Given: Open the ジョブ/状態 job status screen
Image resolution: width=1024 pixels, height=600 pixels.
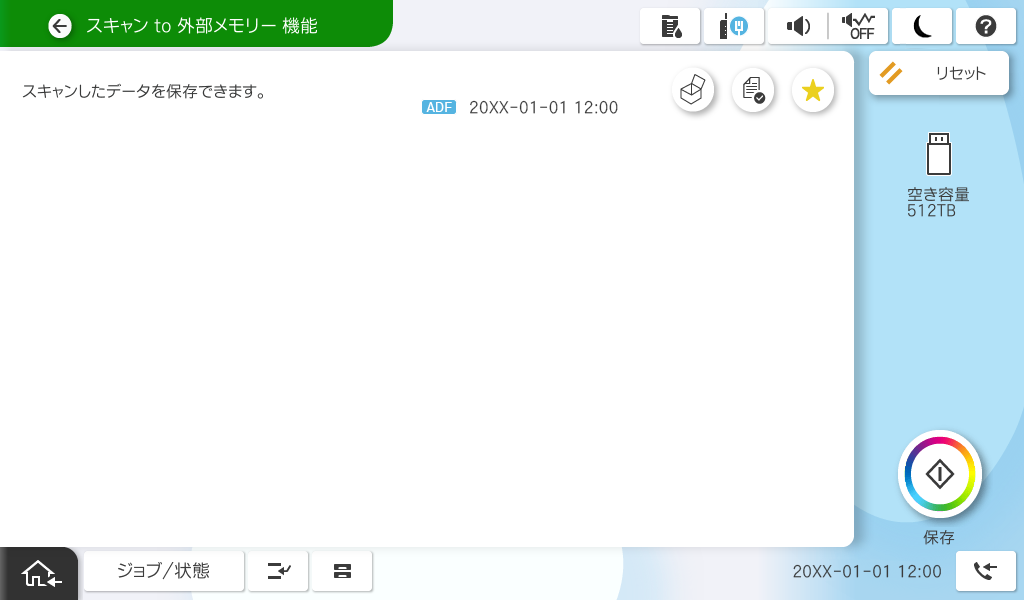Looking at the screenshot, I should [x=164, y=571].
